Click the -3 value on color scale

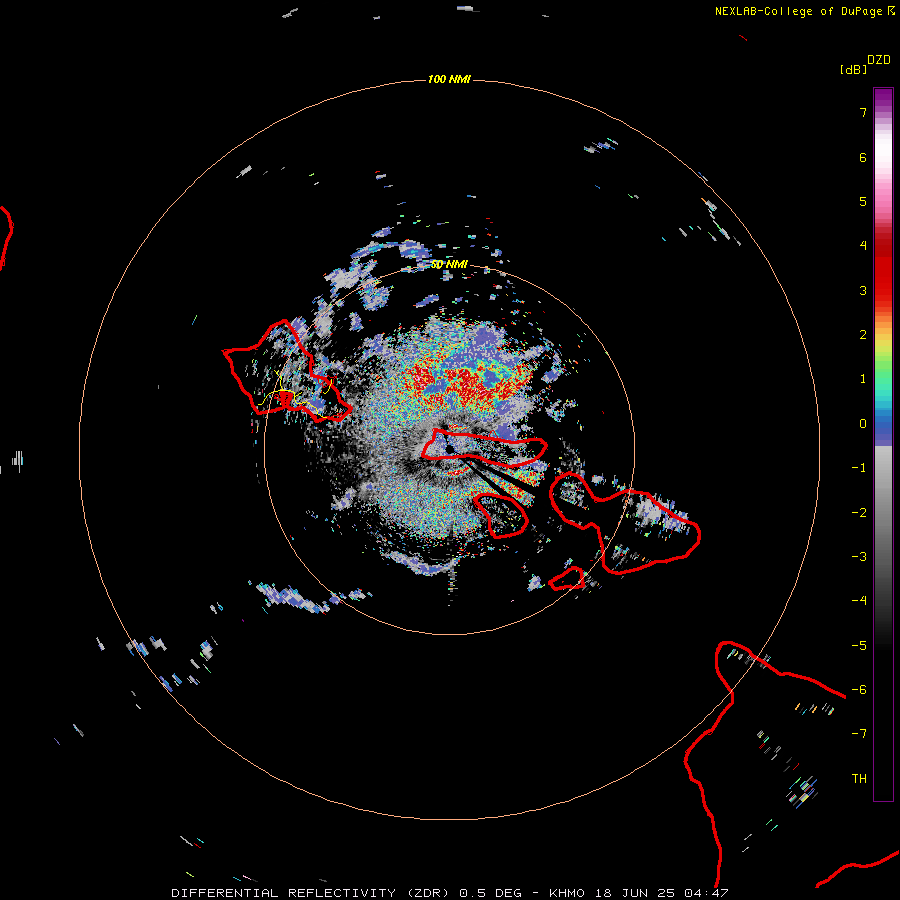tap(859, 557)
